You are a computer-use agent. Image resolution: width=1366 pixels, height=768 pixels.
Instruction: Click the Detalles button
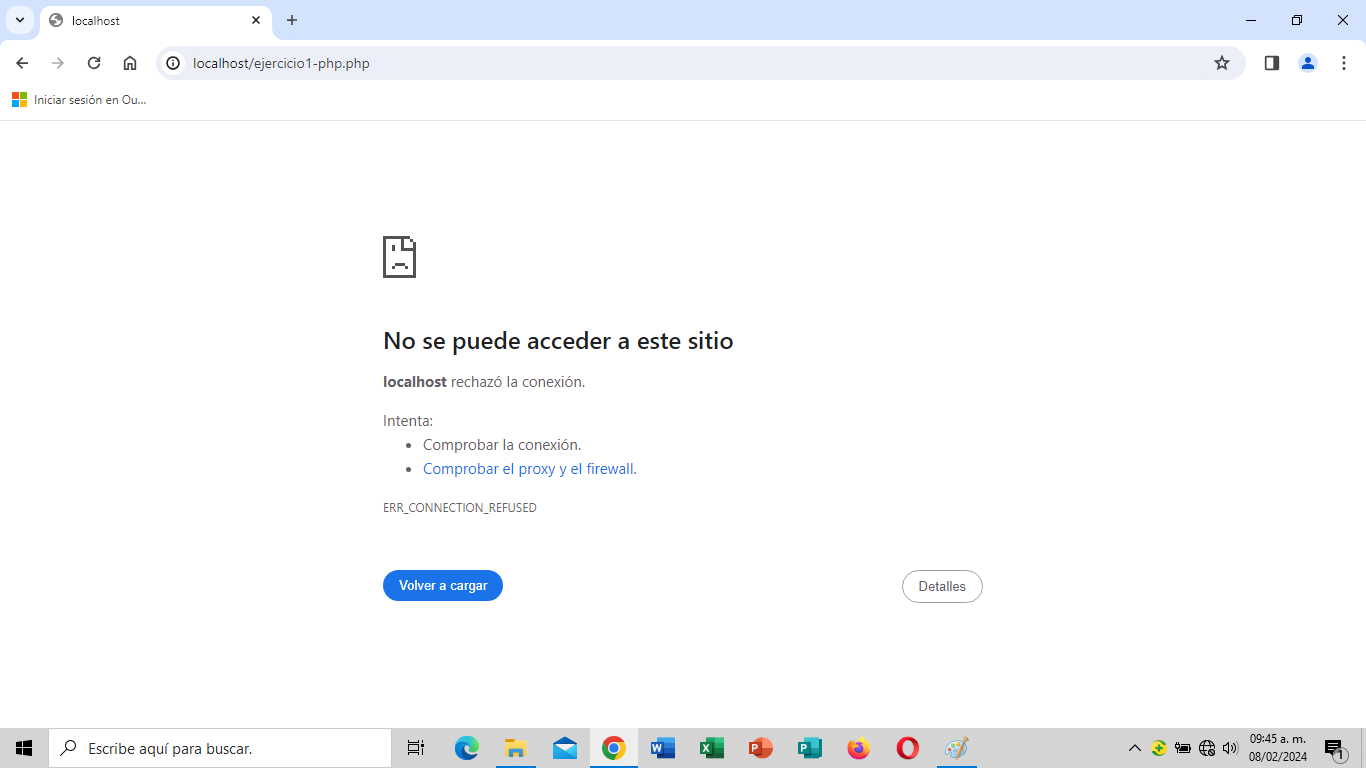point(941,587)
